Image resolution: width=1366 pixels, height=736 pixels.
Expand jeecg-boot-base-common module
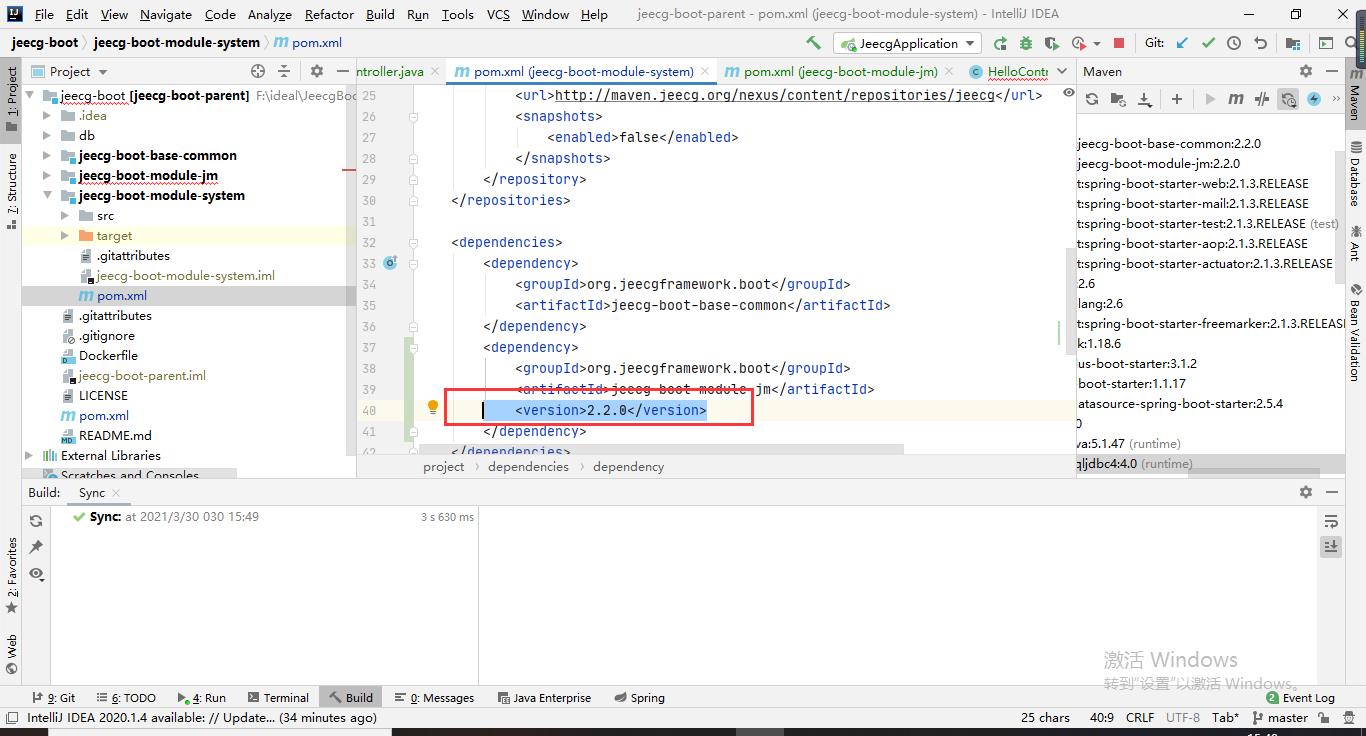pyautogui.click(x=47, y=156)
